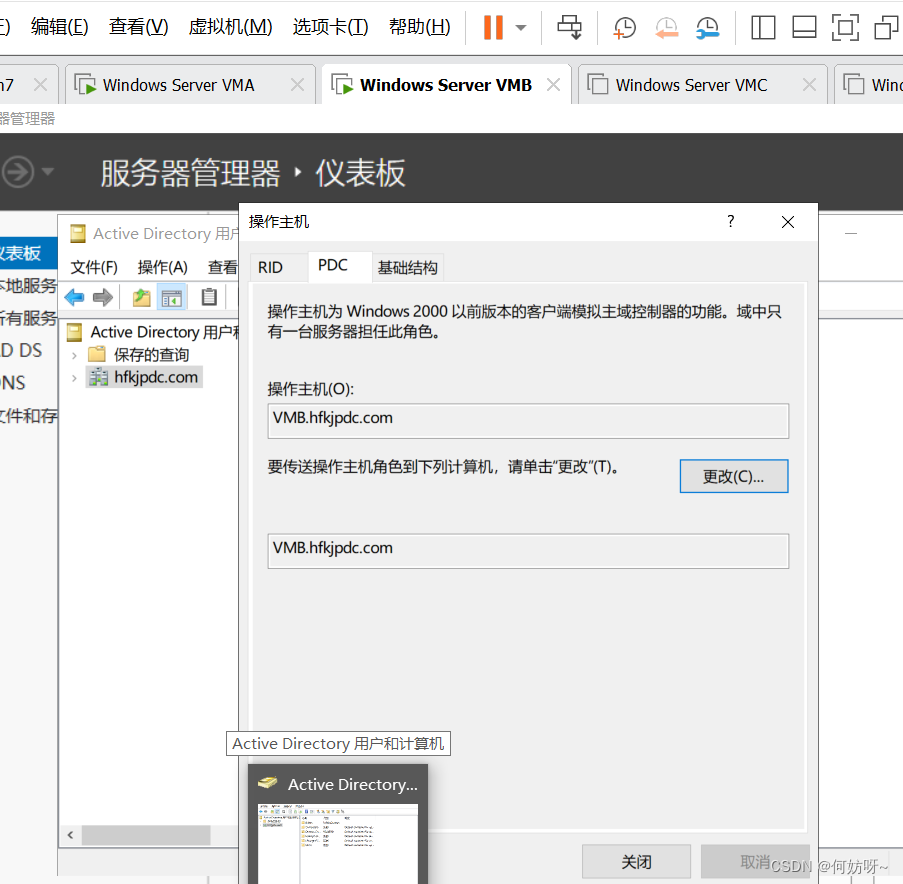The width and height of the screenshot is (903, 884).
Task: Click the 更改(C)... button
Action: point(733,477)
